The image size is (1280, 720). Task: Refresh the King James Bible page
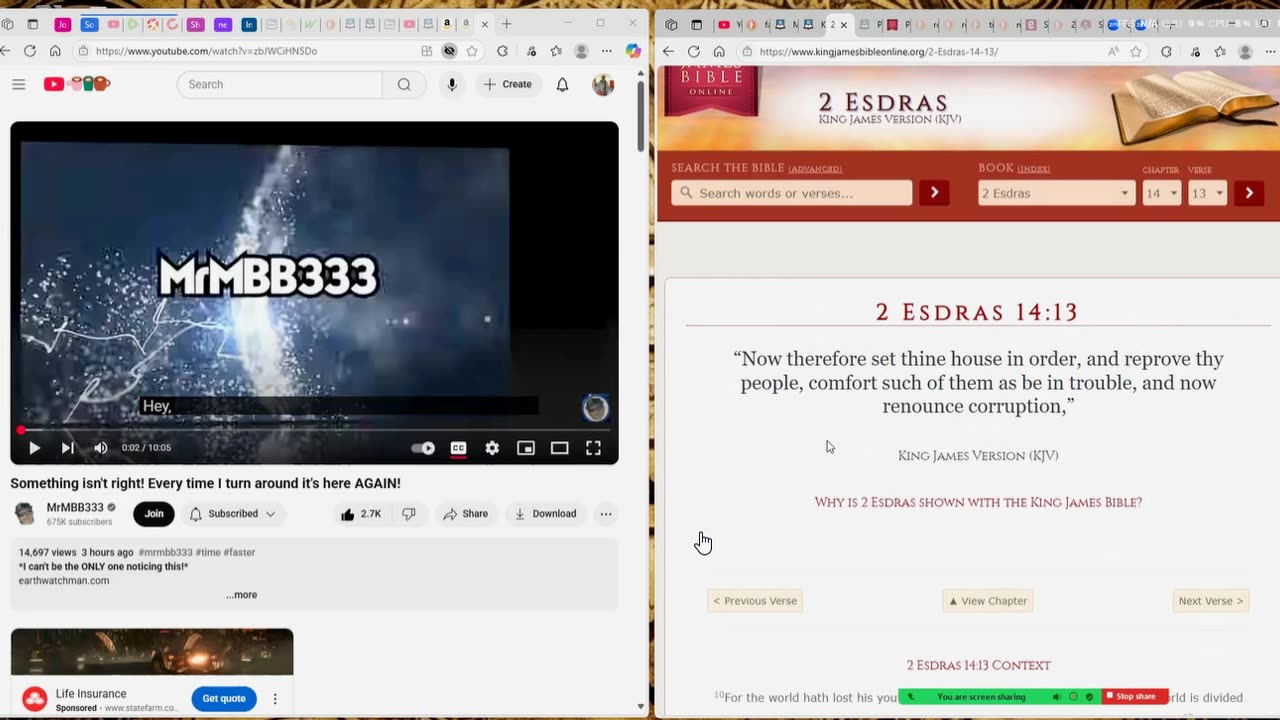click(x=693, y=52)
